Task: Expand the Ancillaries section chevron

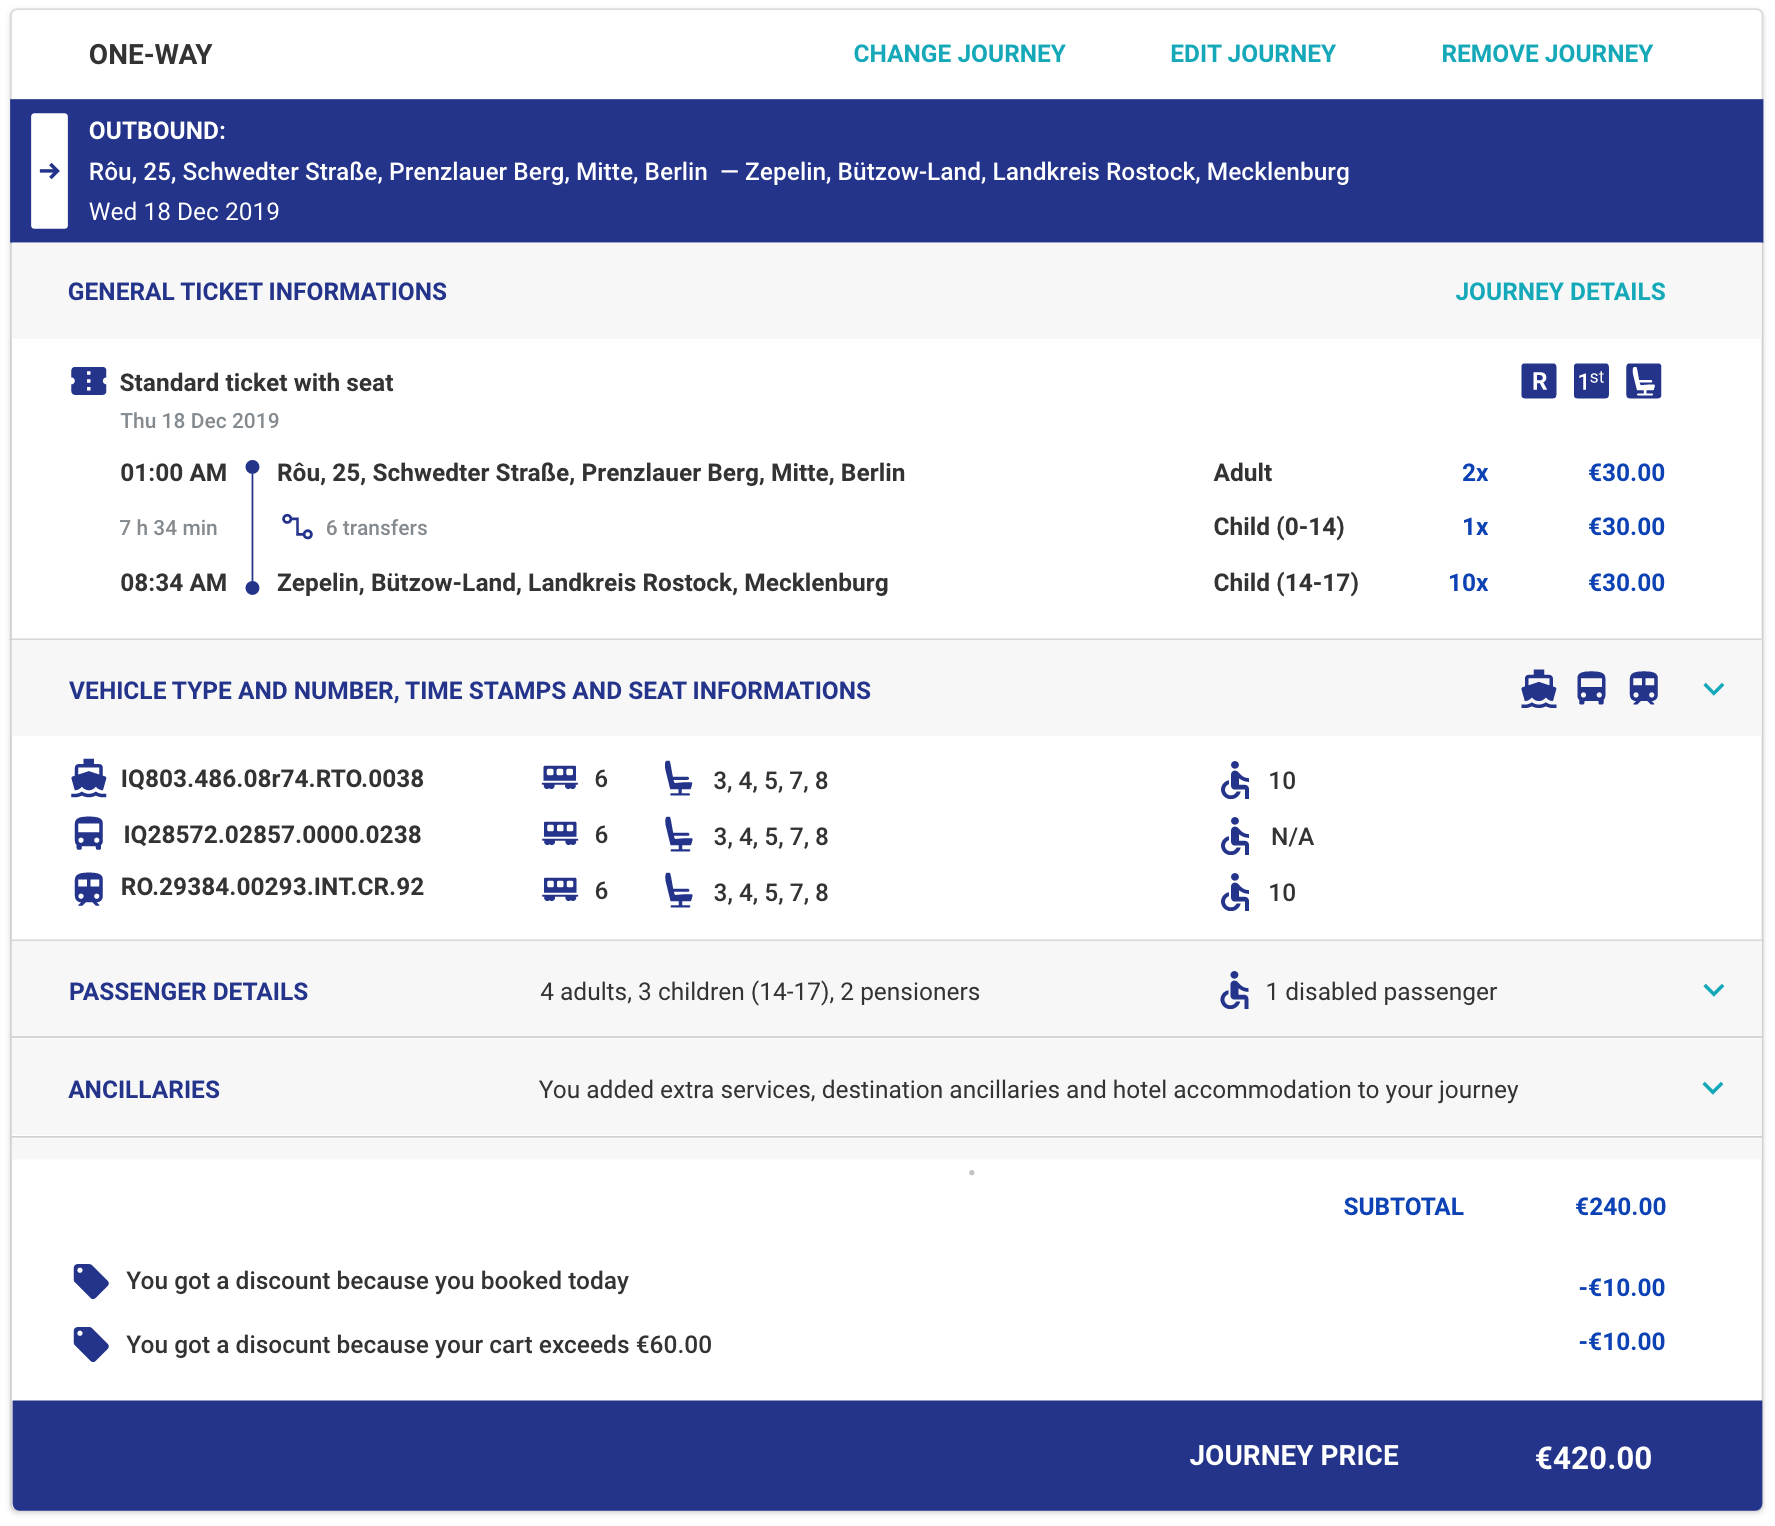Action: (1714, 1088)
